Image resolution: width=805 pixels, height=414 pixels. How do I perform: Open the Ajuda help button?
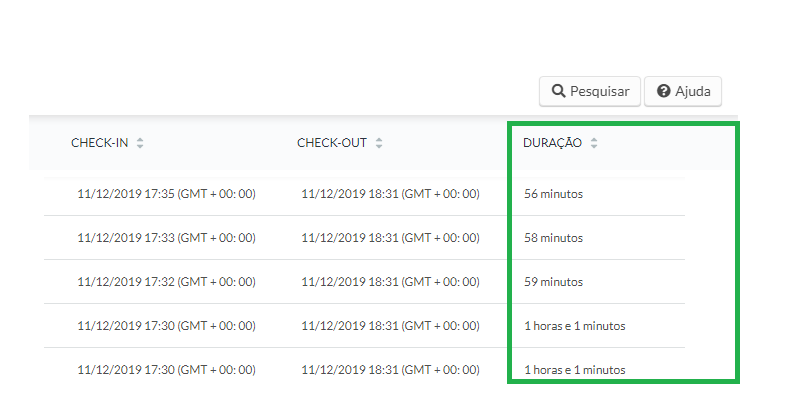point(683,91)
